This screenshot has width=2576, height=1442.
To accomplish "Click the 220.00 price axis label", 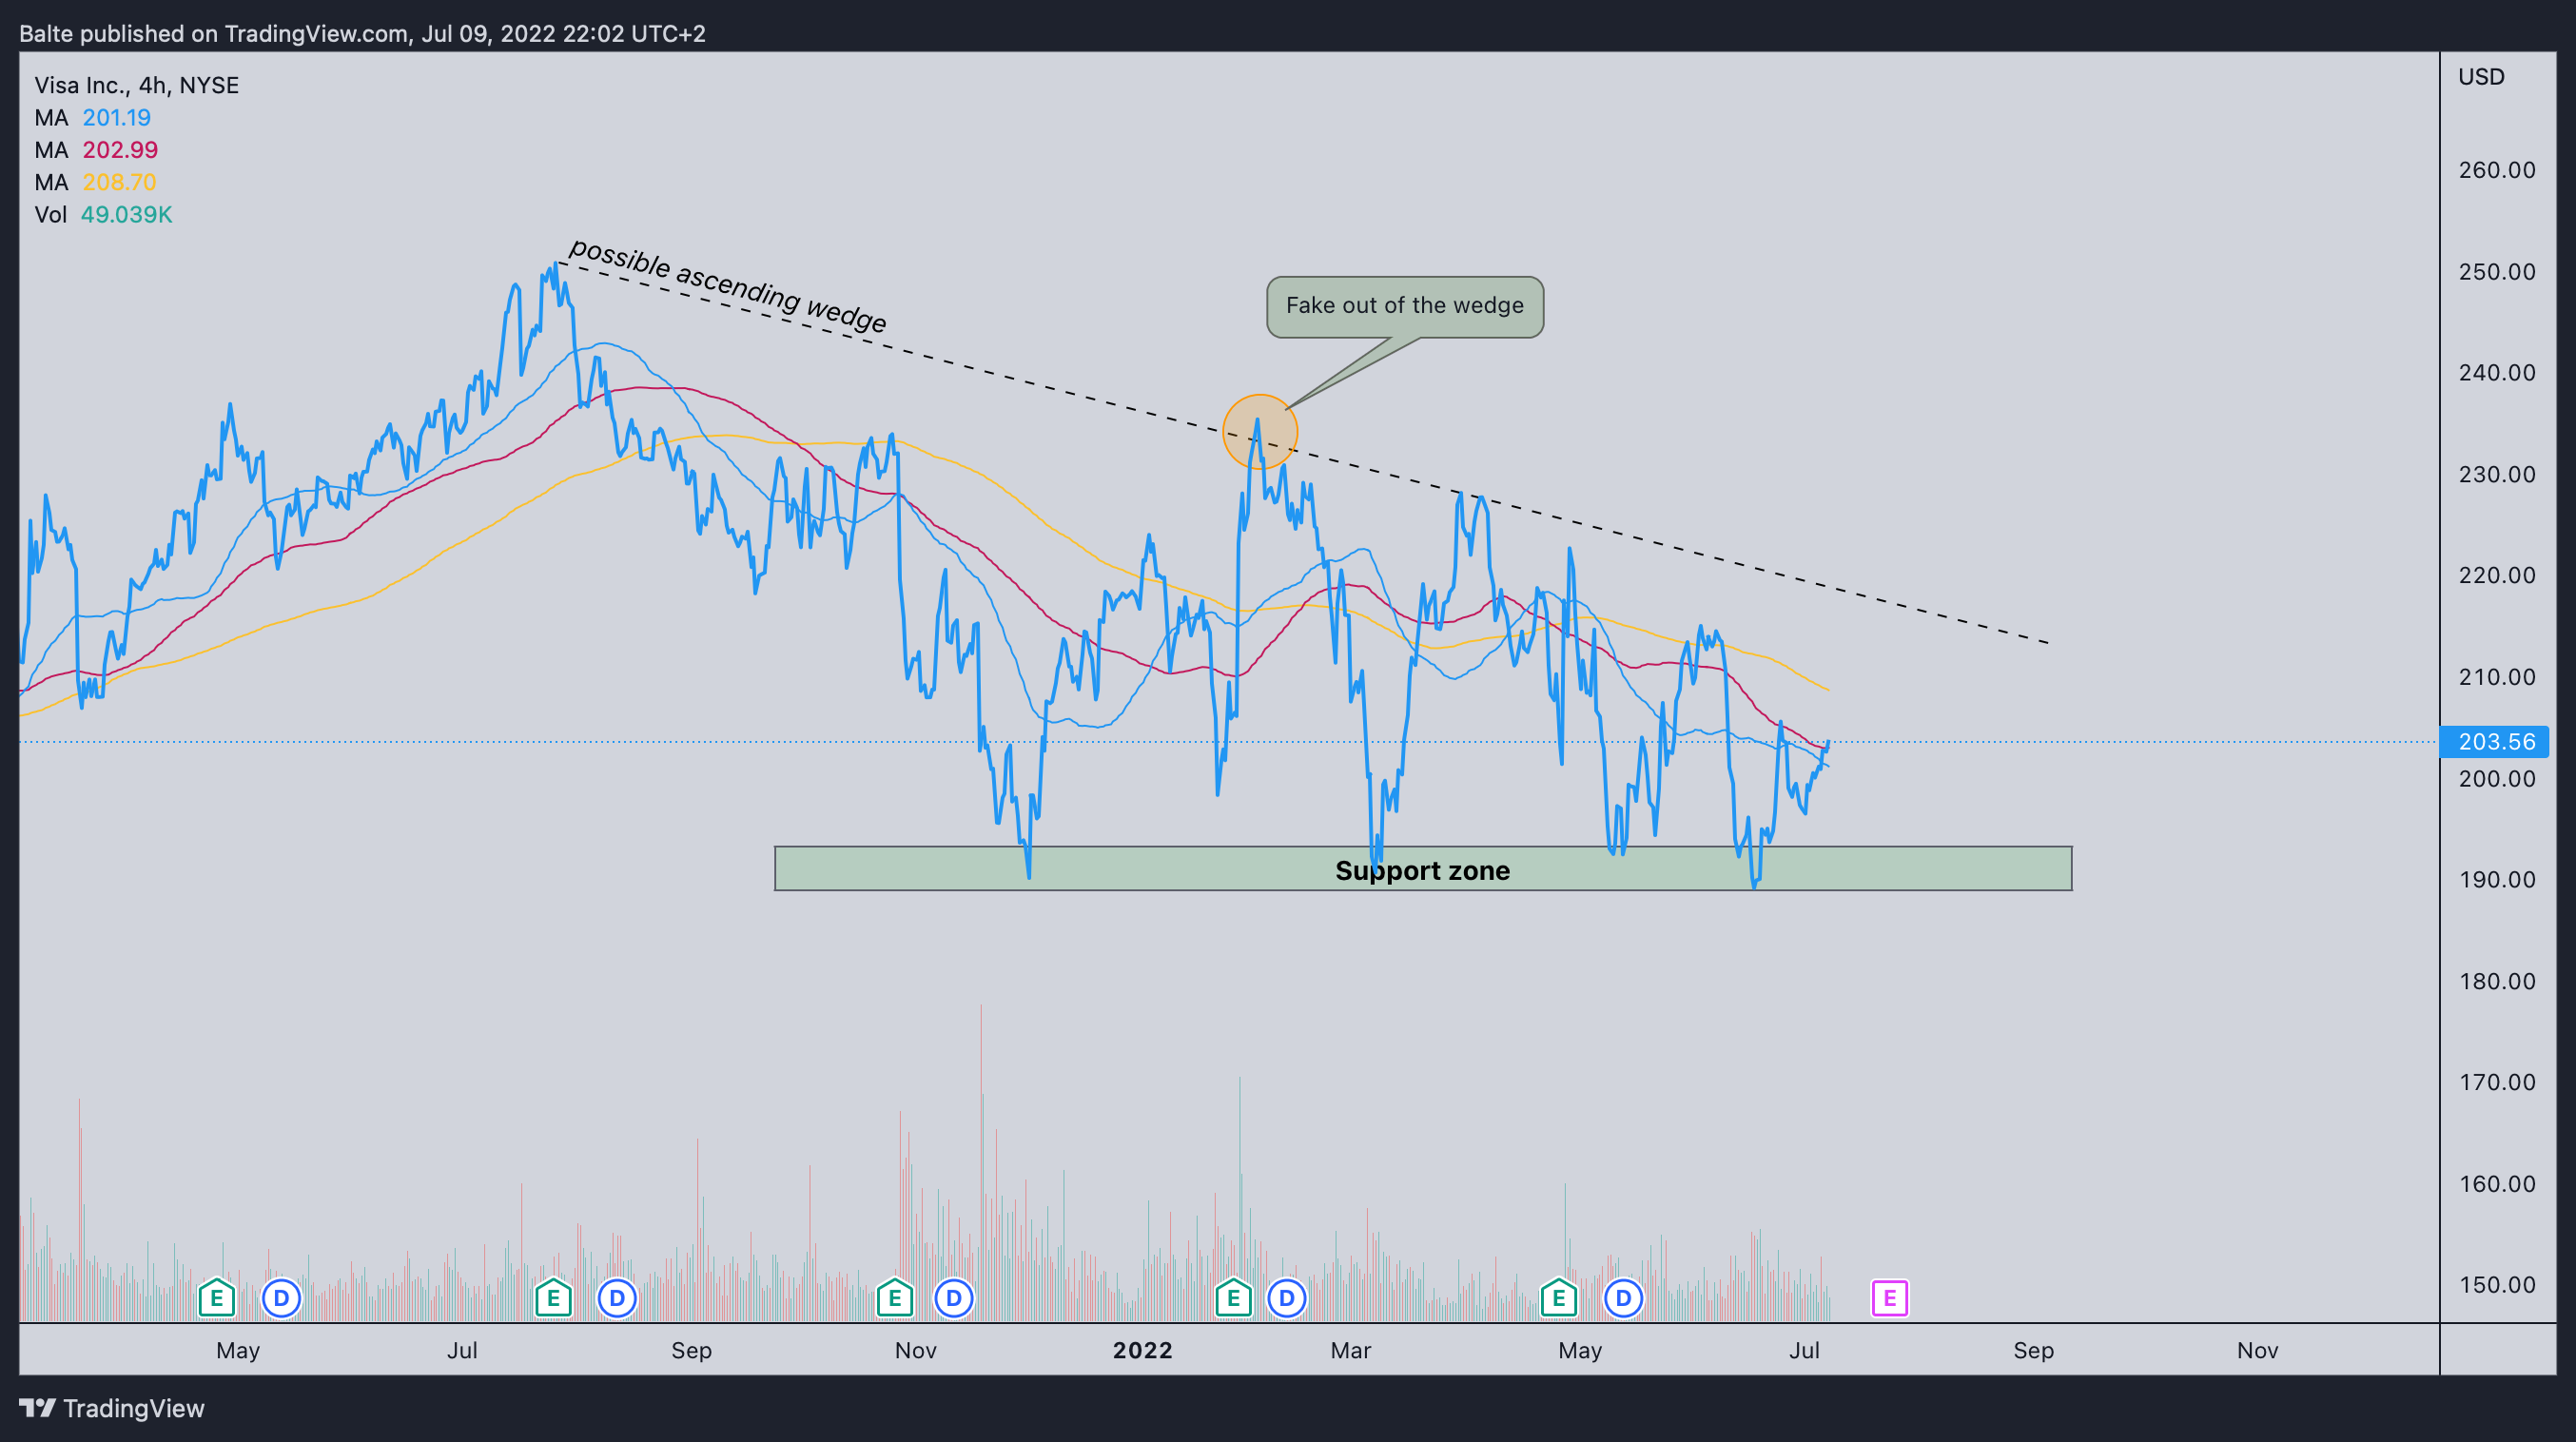I will [2496, 575].
